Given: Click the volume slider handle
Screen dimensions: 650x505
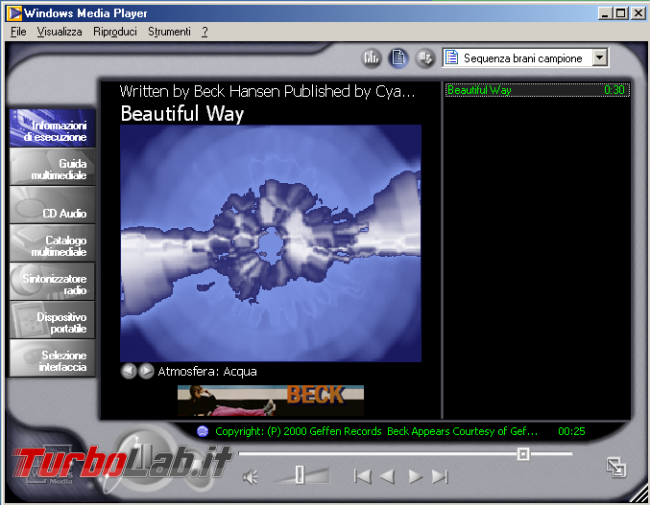Looking at the screenshot, I should [299, 475].
